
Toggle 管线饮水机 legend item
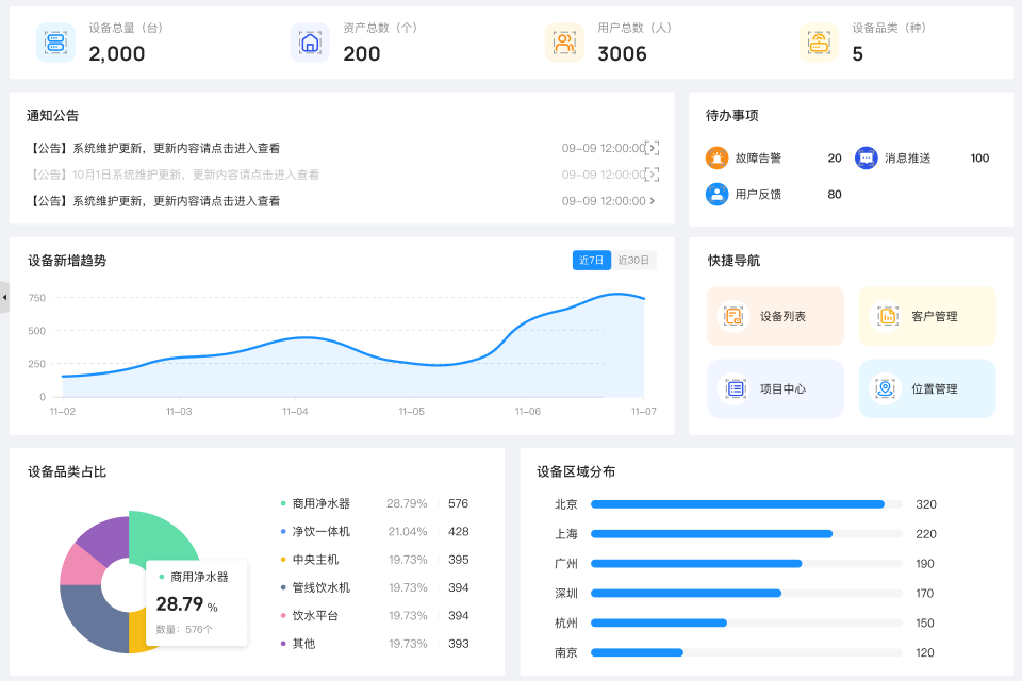(x=315, y=587)
